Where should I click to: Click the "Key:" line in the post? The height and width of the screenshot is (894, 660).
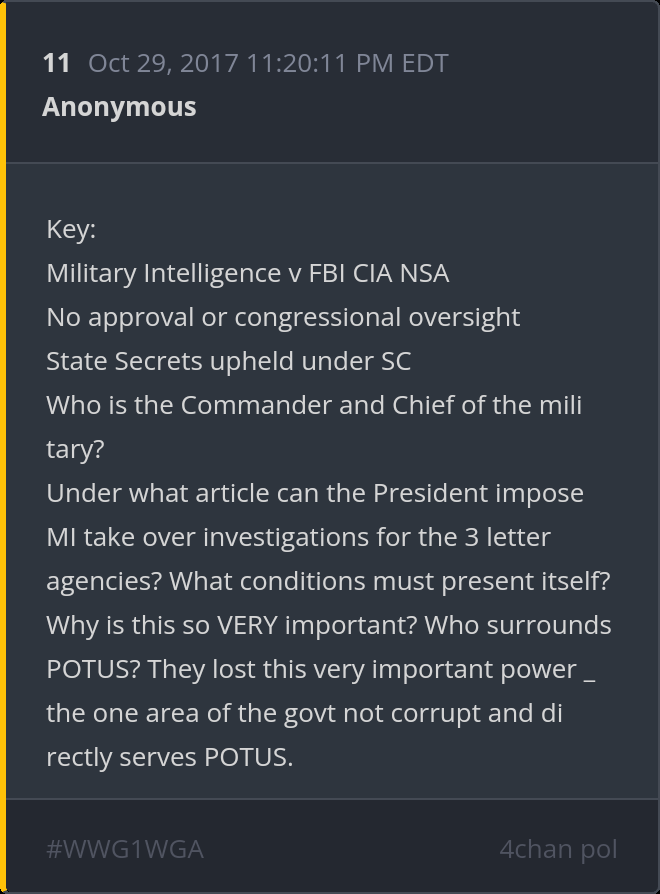(x=71, y=229)
